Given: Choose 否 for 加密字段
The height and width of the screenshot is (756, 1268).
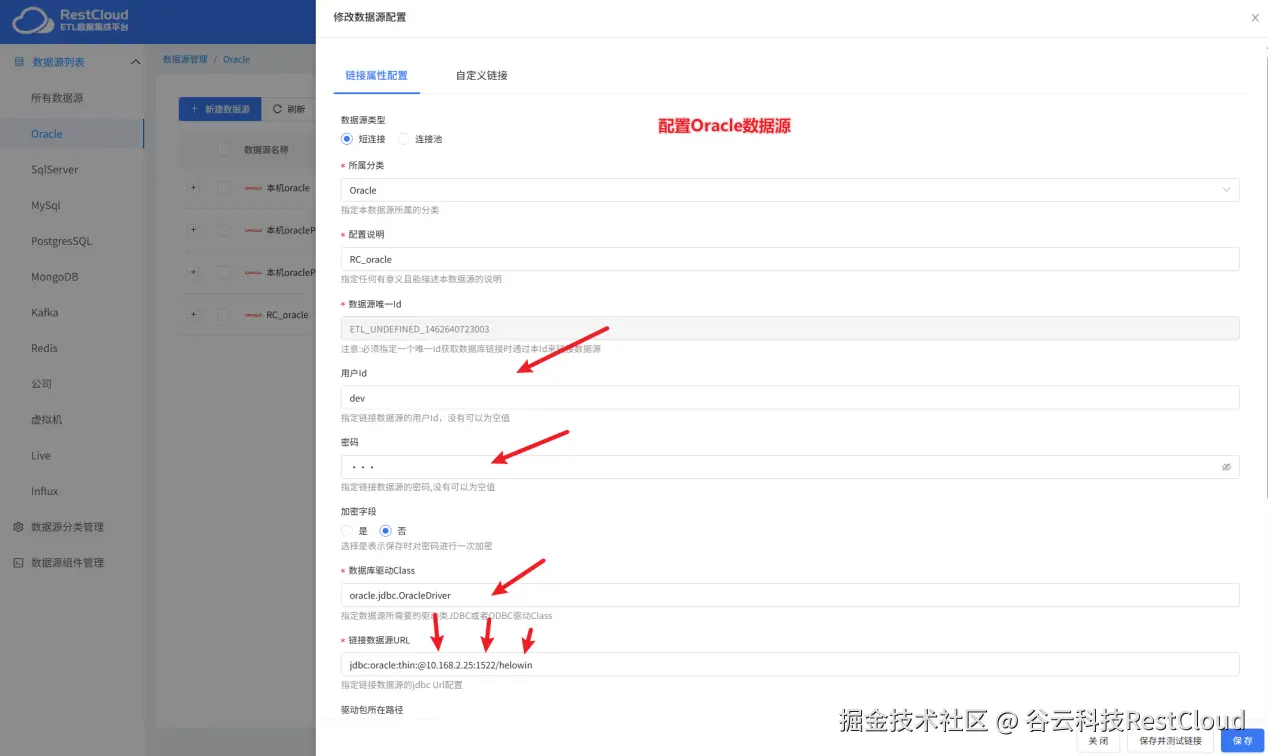Looking at the screenshot, I should coord(385,531).
